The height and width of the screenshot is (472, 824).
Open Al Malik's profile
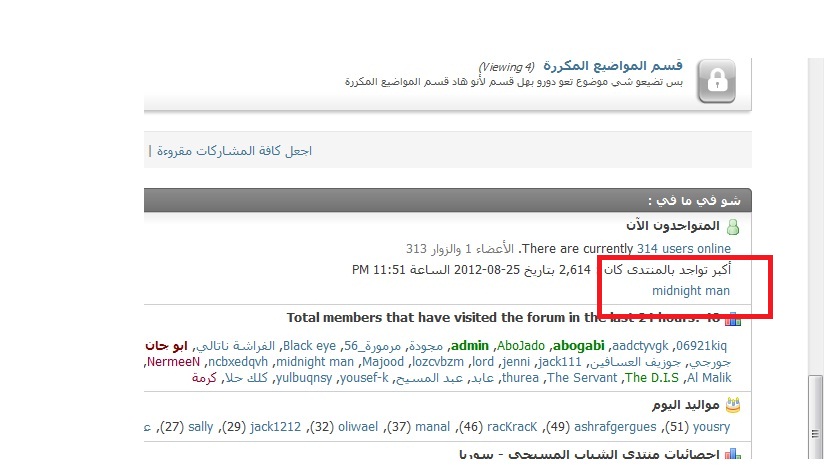point(709,378)
